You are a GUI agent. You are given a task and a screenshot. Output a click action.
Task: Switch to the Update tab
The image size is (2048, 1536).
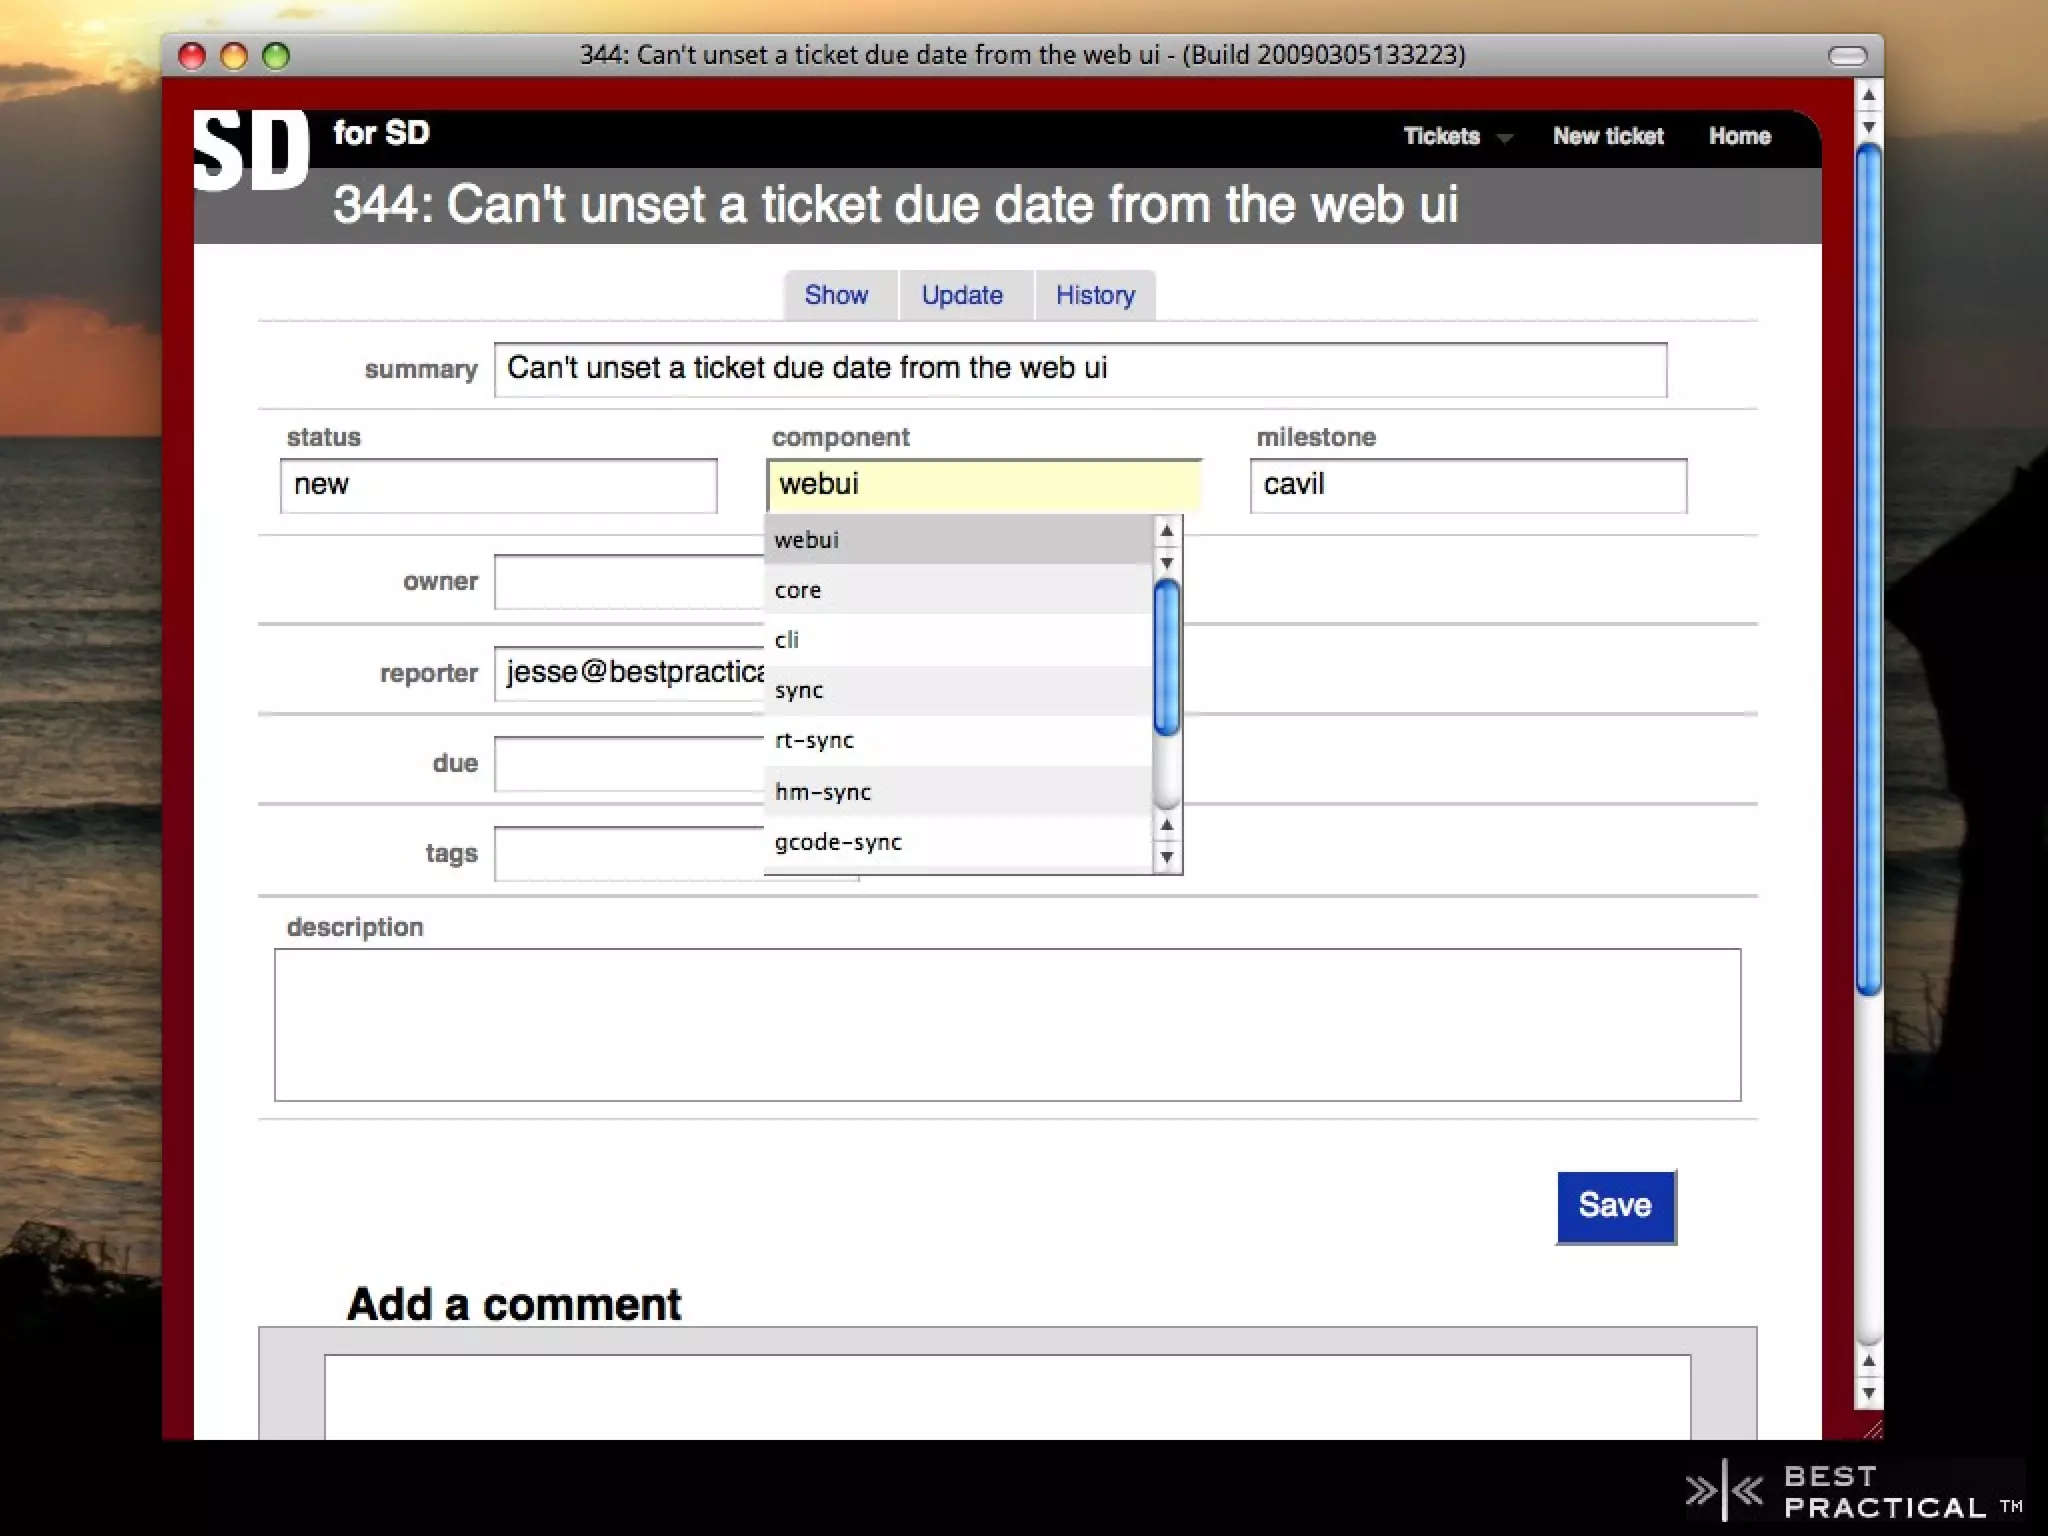click(x=962, y=295)
